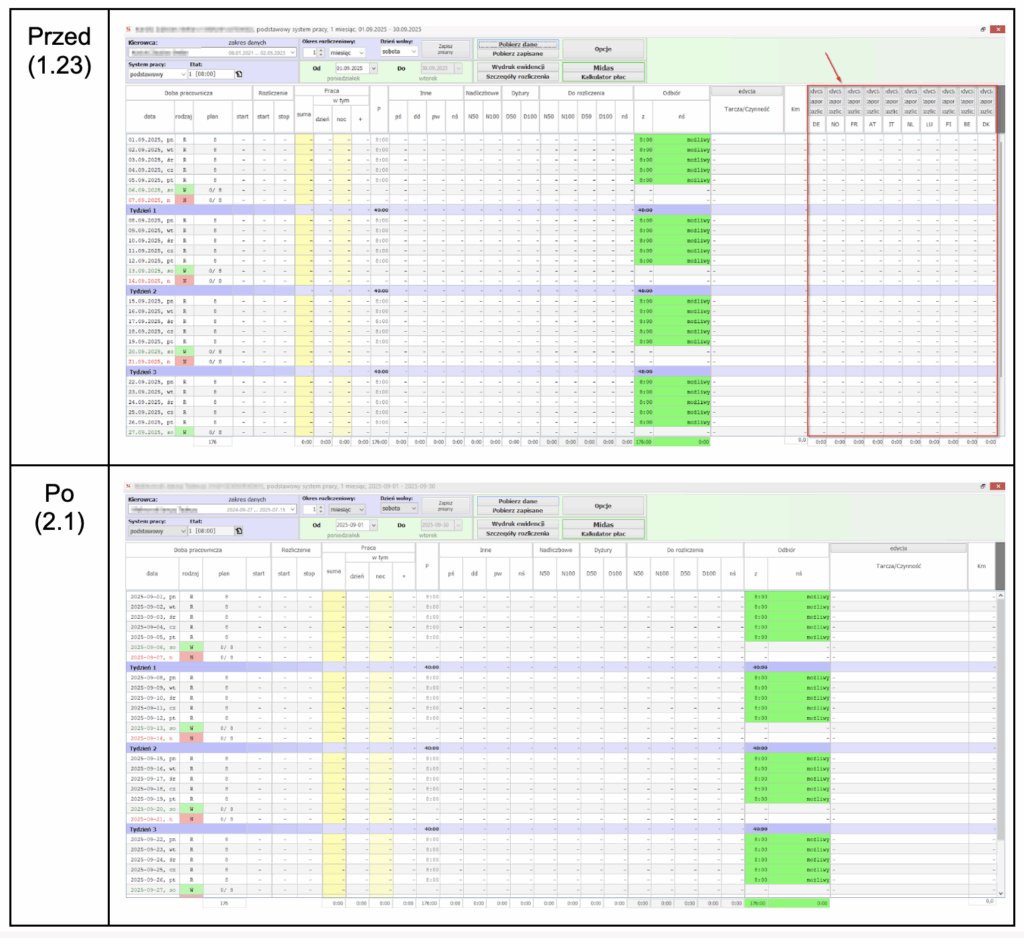Click Pobierz zapisane in the 2.1 window
The image size is (1024, 938).
point(517,510)
